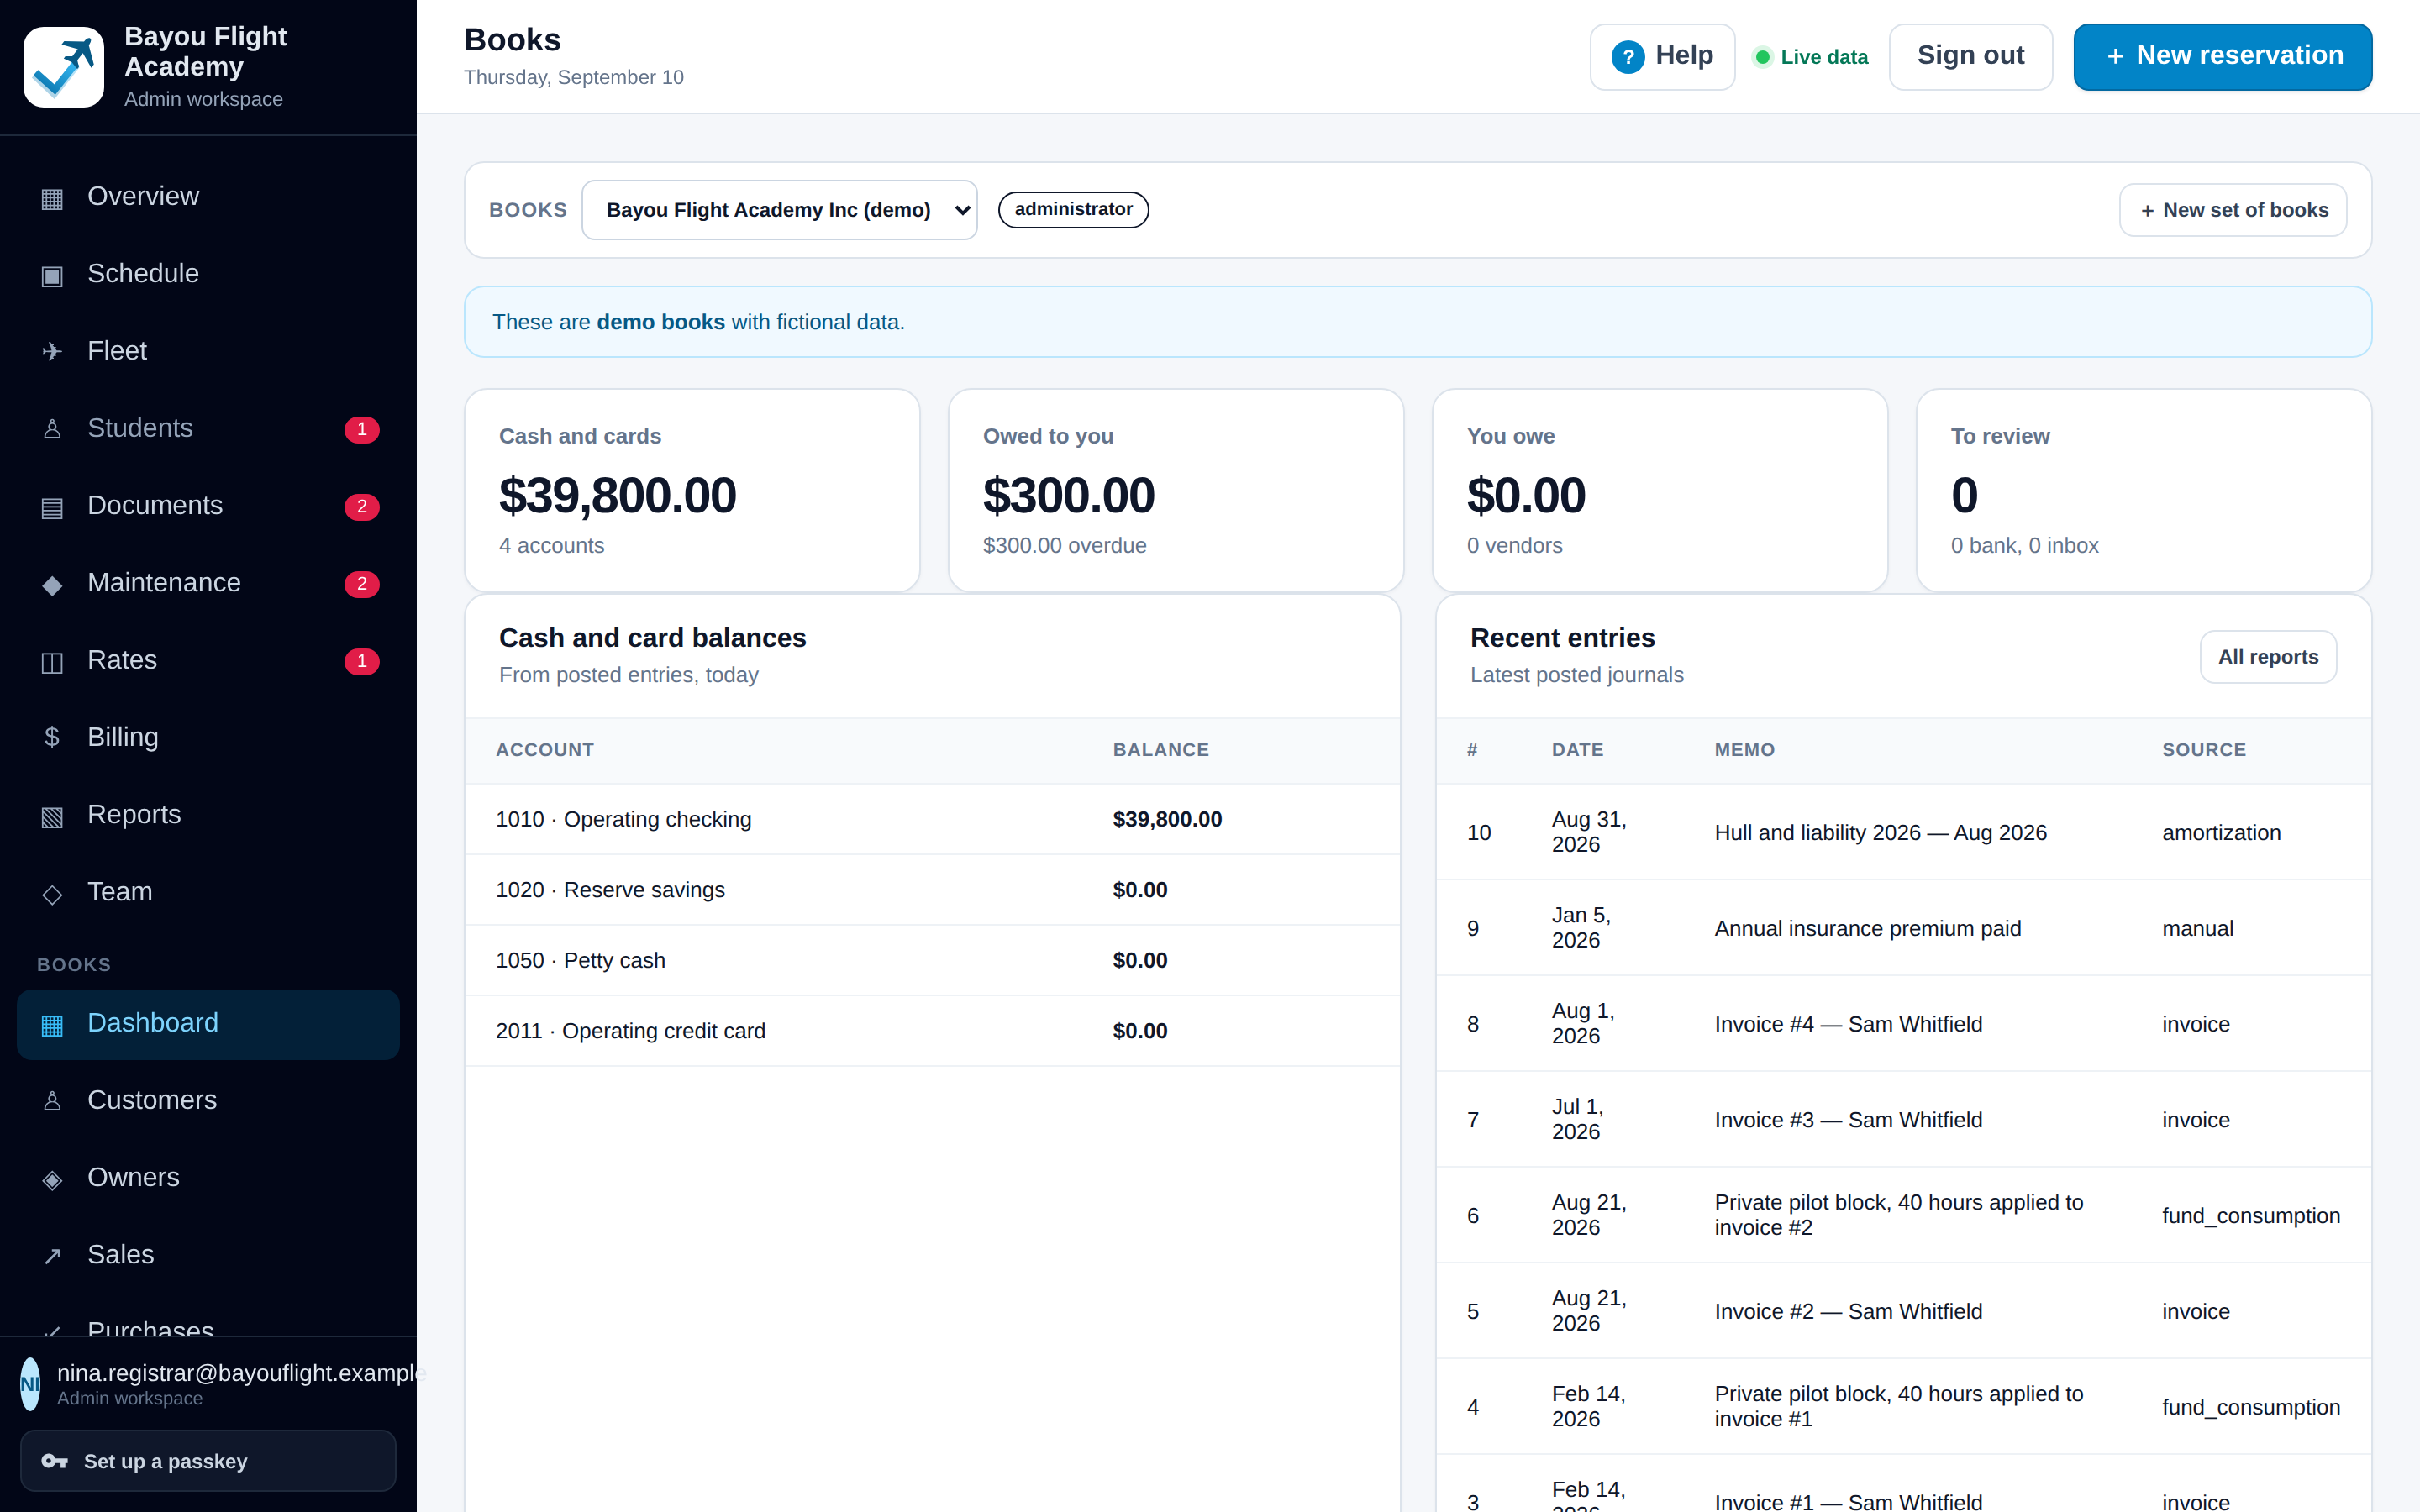
Task: Click the administrator role pill
Action: [x=1073, y=209]
